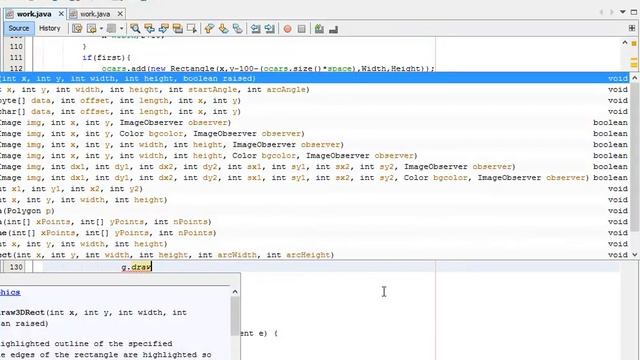This screenshot has height=360, width=640.
Task: Select the first work.java tab
Action: [x=34, y=14]
